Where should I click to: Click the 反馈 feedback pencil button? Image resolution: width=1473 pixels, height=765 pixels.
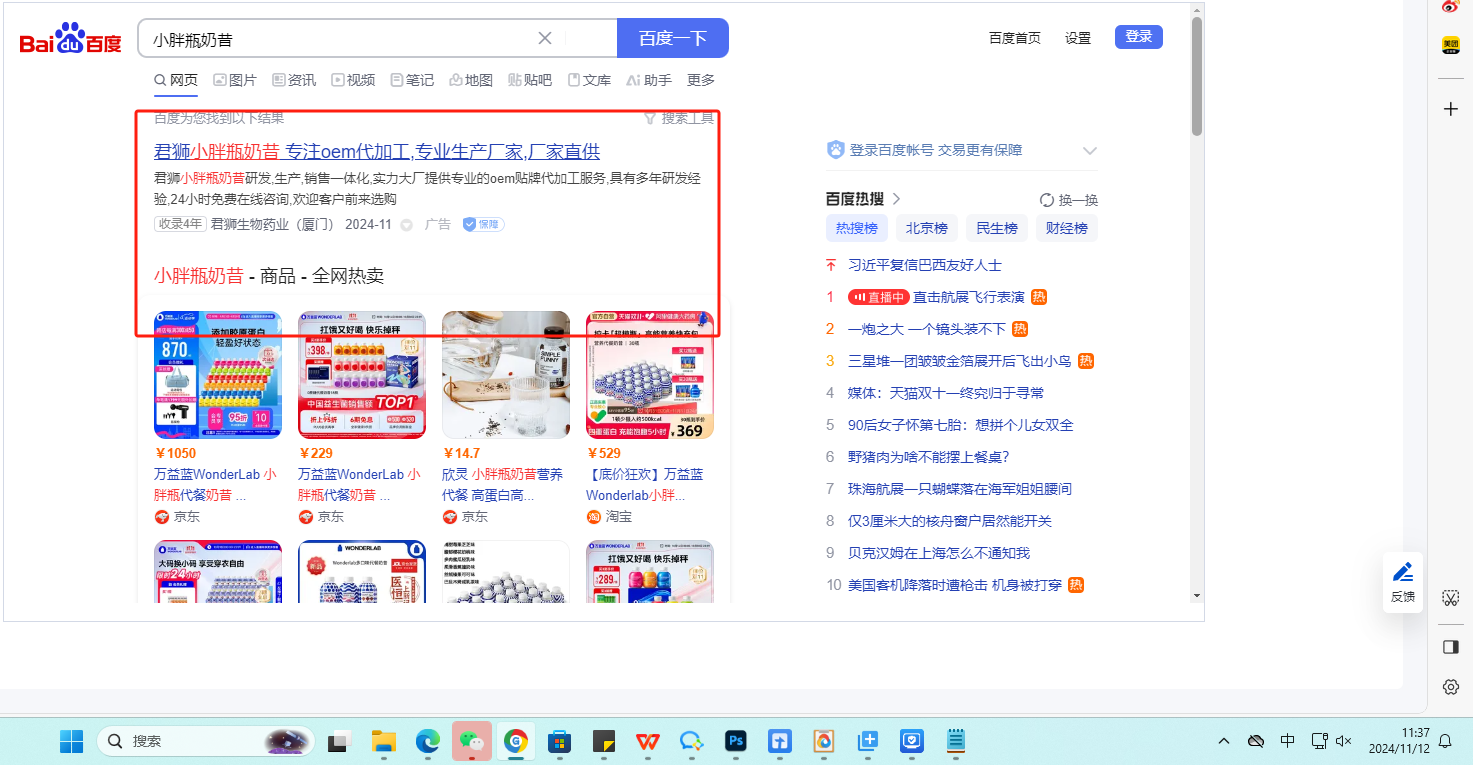click(1403, 581)
